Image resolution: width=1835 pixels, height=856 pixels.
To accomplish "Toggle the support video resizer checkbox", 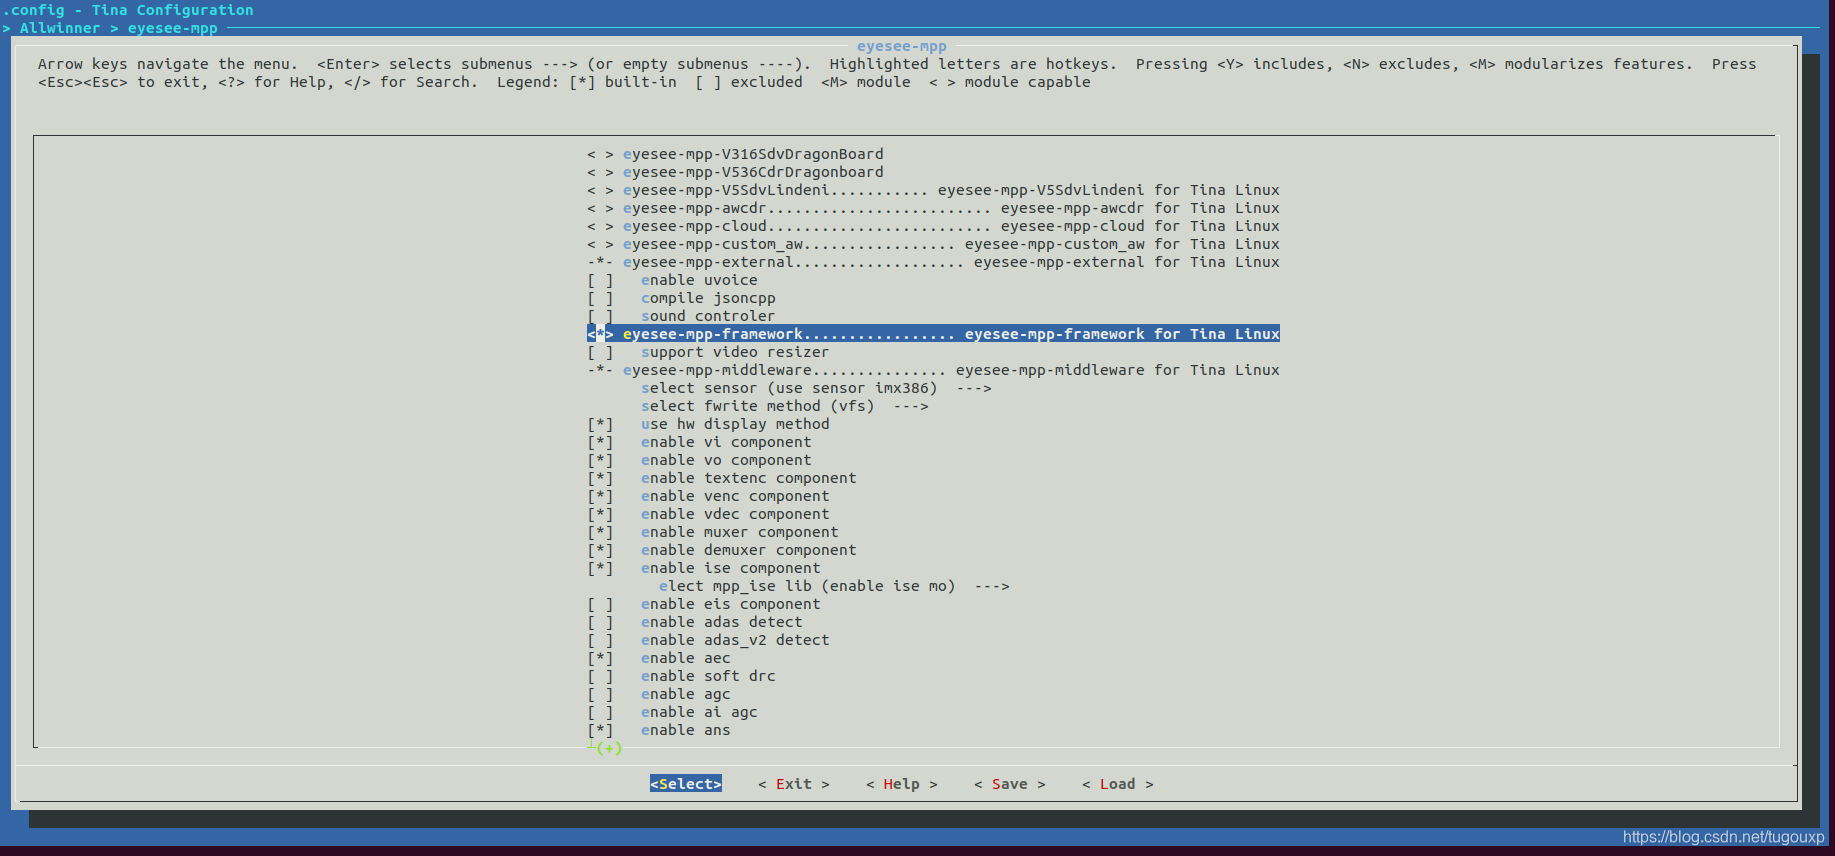I will (600, 352).
